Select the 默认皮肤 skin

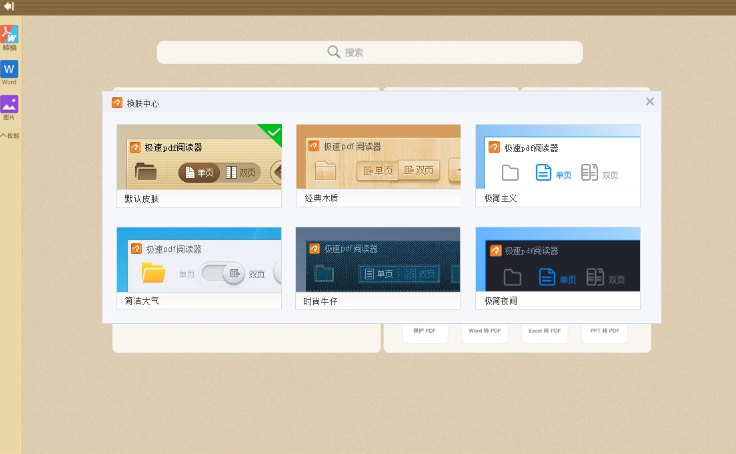[x=199, y=166]
